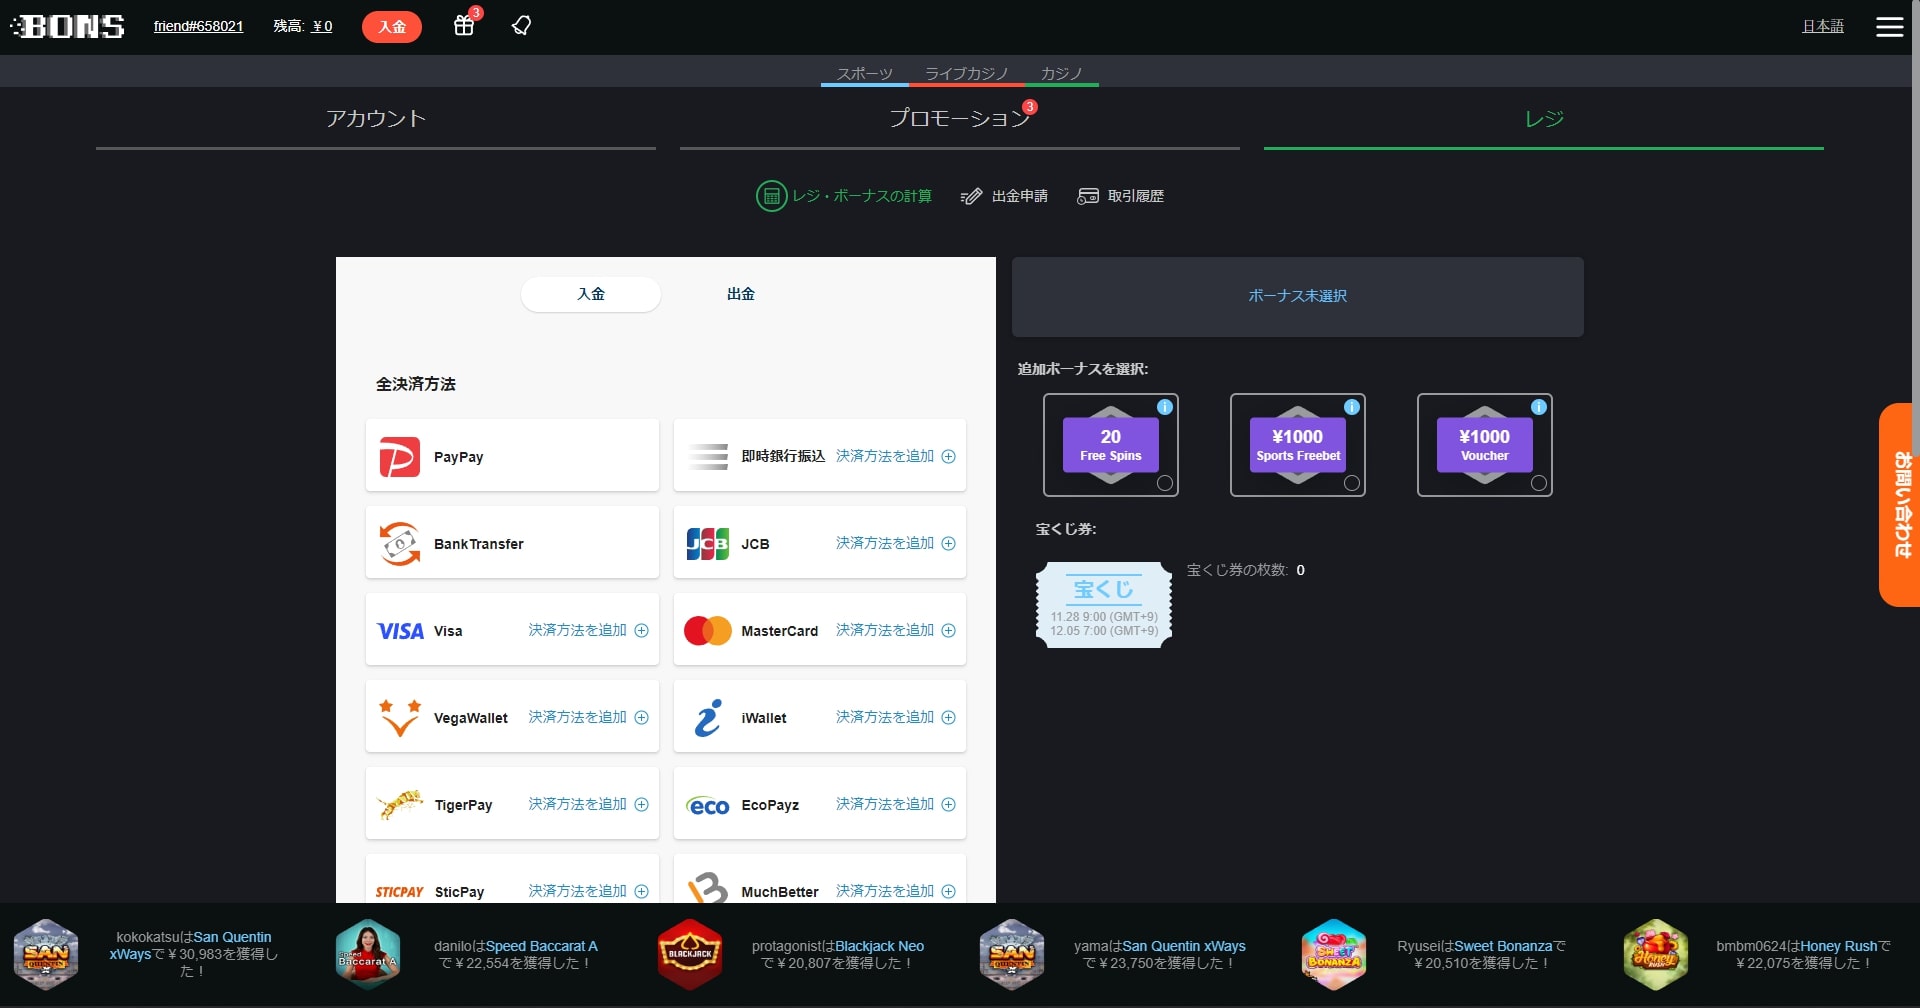Click the wallet icon for 取引履歴
Screen dimensions: 1920x1008
[x=1088, y=196]
